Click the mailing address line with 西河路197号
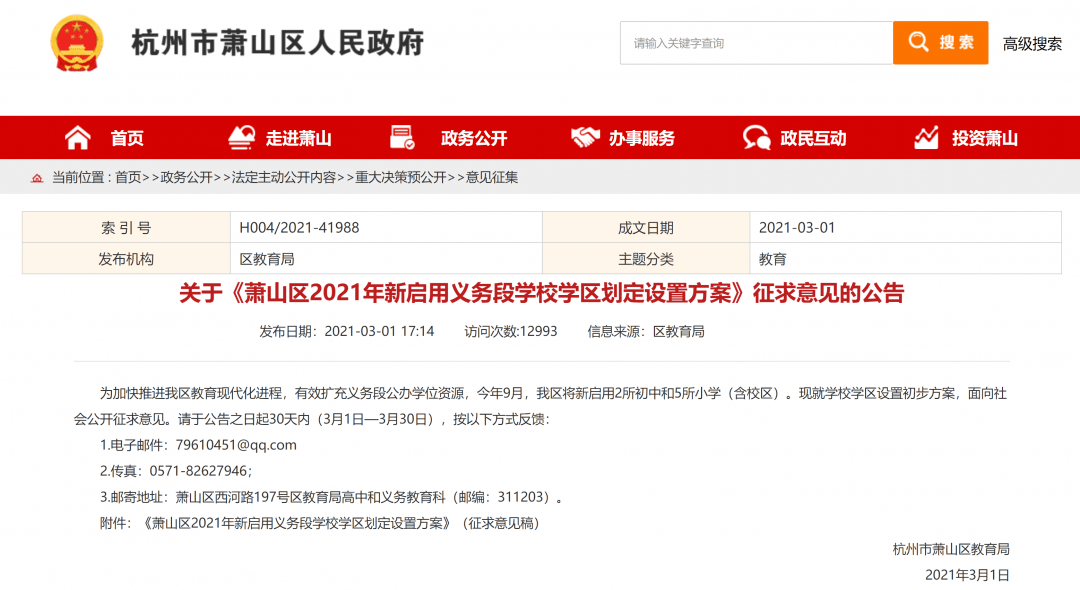Screen dimensions: 1080x590 click(331, 497)
